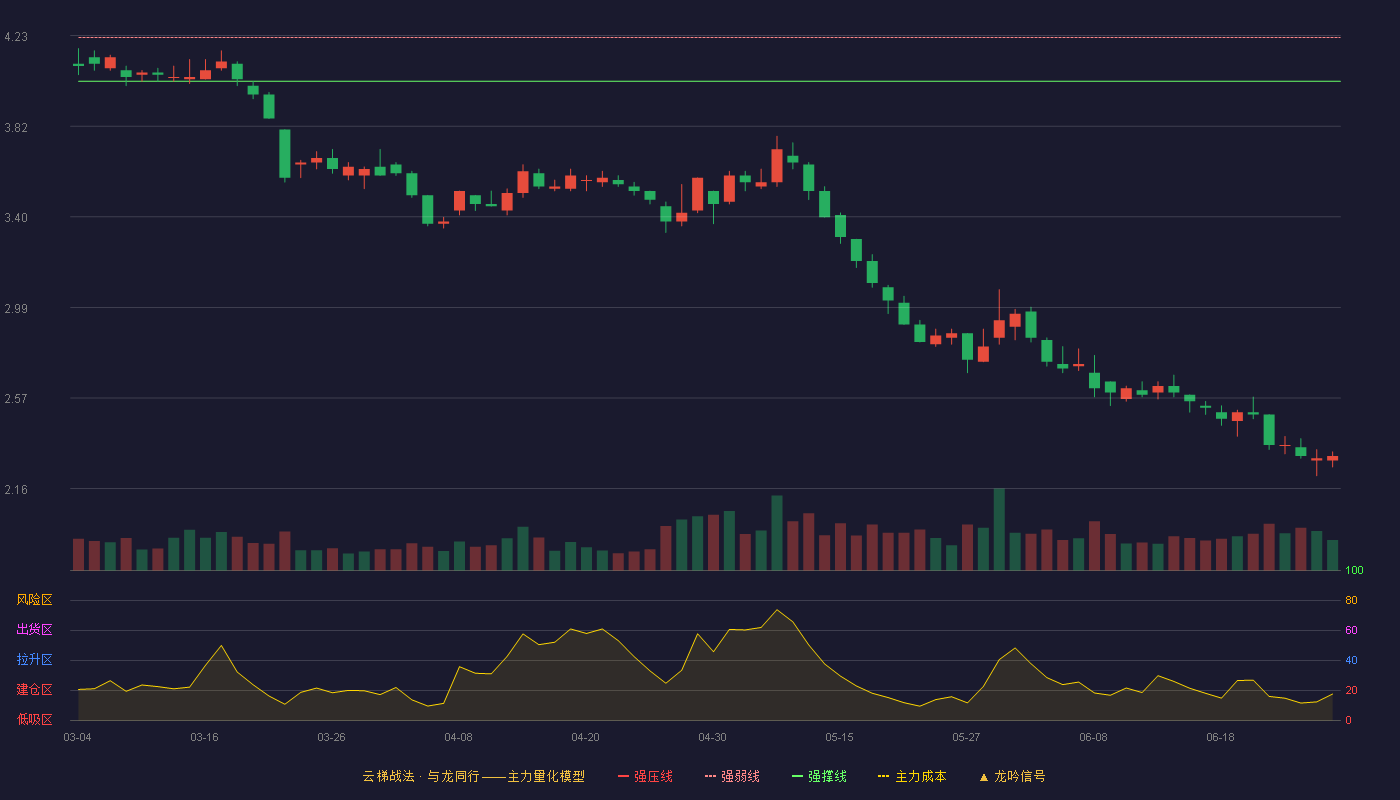Click the 3.82 price axis label
Screen dimensions: 1400x800
16,128
